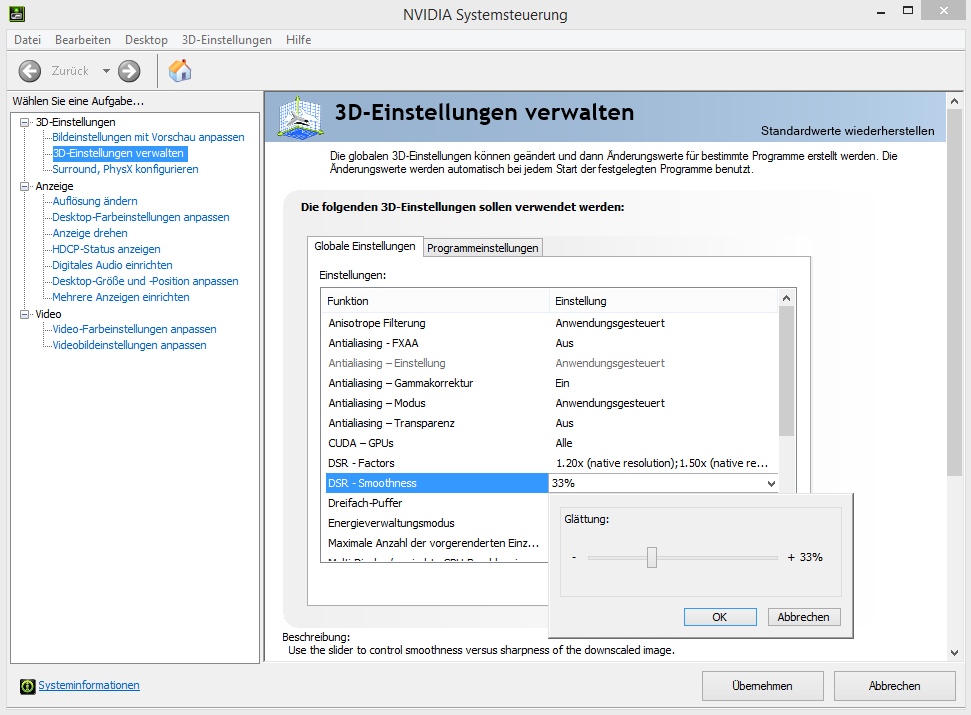Collapse the 3D-Einstellungen tree node
The height and width of the screenshot is (715, 971).
25,122
